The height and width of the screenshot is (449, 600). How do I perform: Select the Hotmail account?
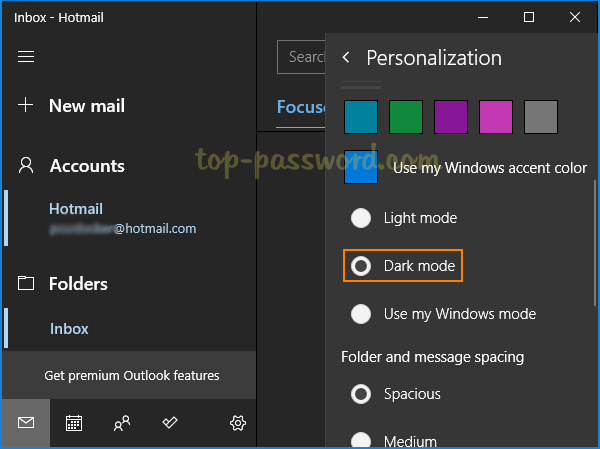click(122, 218)
